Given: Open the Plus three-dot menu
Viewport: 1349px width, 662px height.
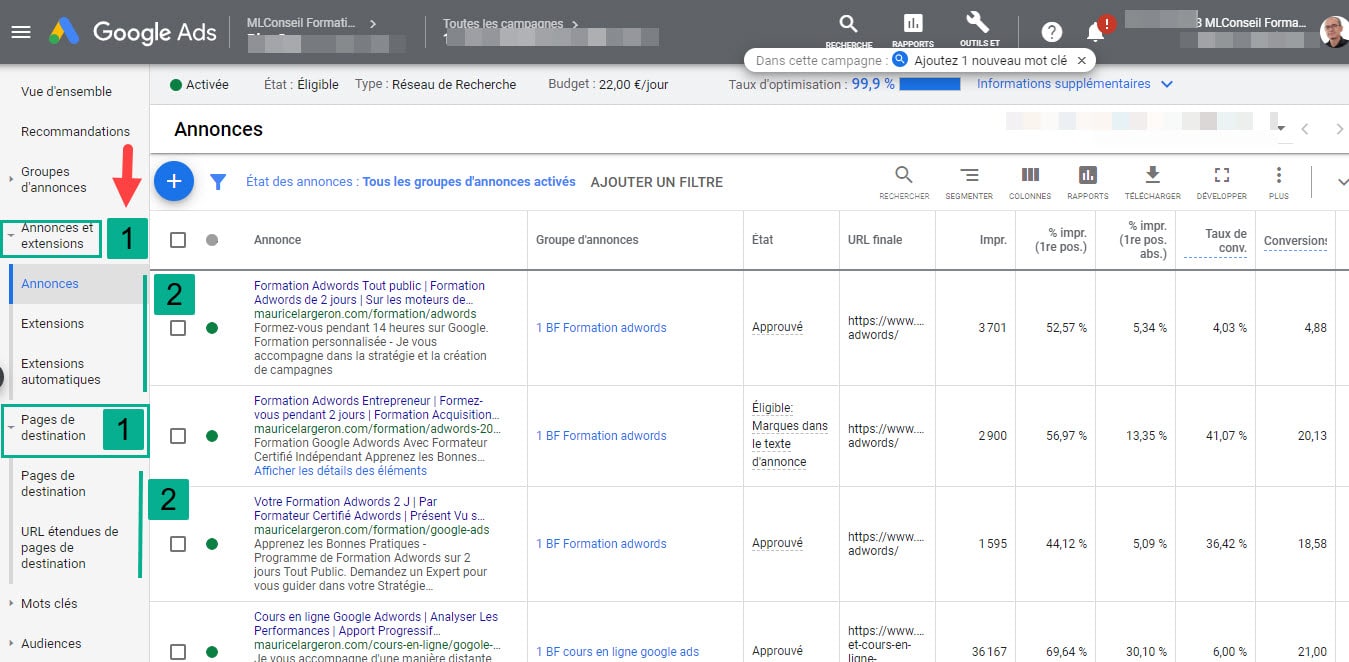Looking at the screenshot, I should 1278,182.
